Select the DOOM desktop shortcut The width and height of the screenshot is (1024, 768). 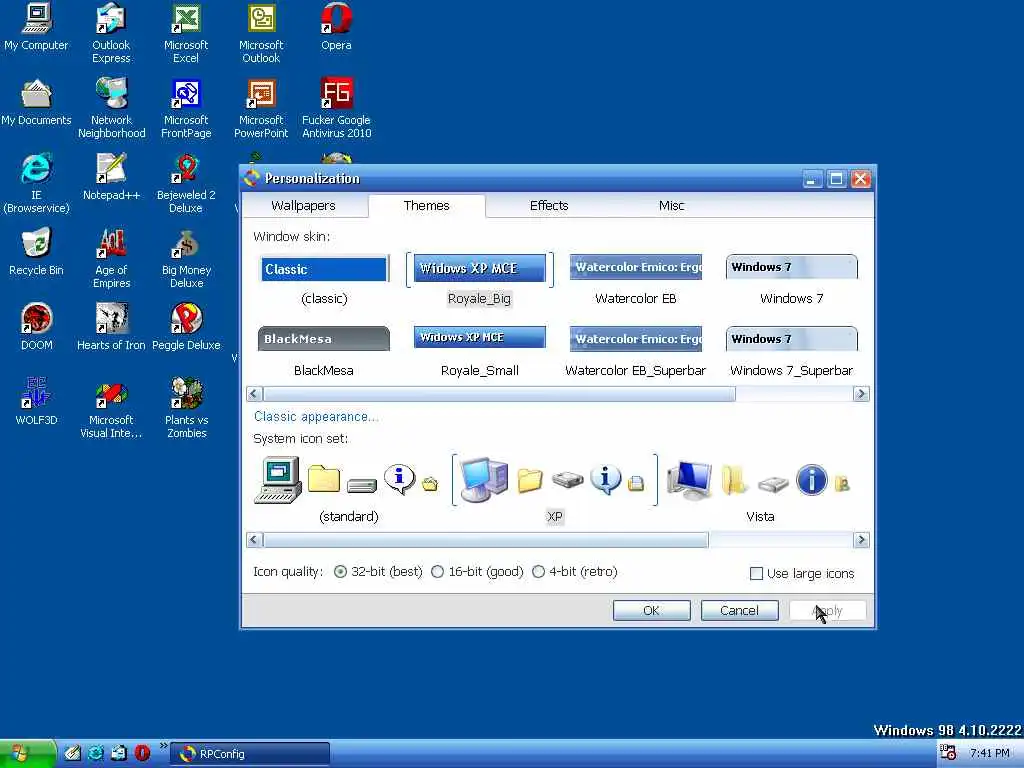36,327
